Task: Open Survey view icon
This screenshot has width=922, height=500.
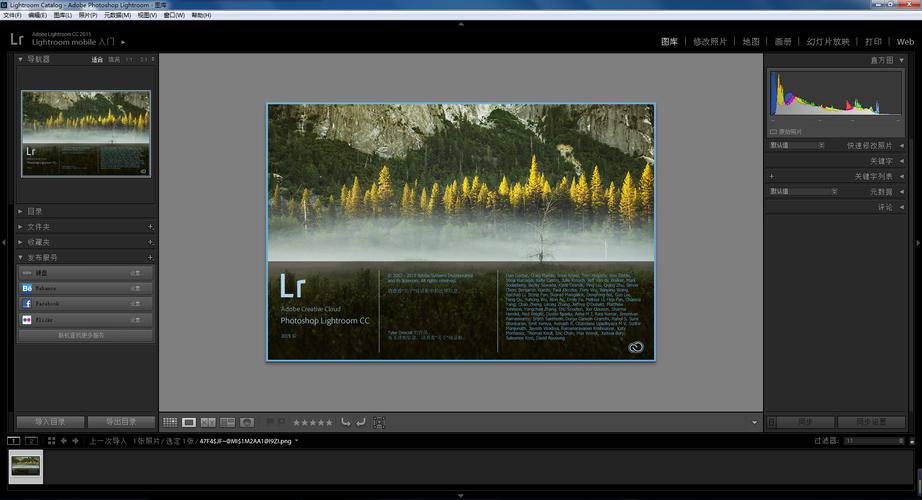Action: point(227,423)
